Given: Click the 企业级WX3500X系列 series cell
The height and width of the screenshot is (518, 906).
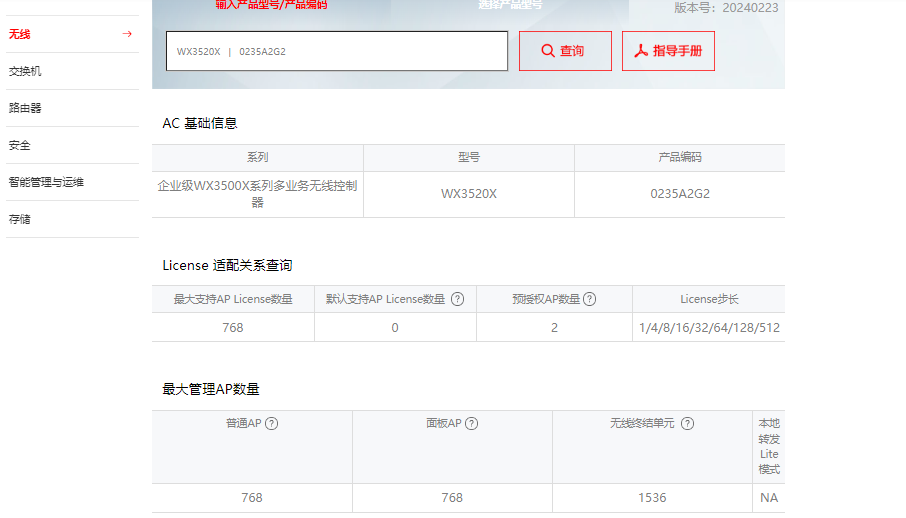Looking at the screenshot, I should click(258, 194).
